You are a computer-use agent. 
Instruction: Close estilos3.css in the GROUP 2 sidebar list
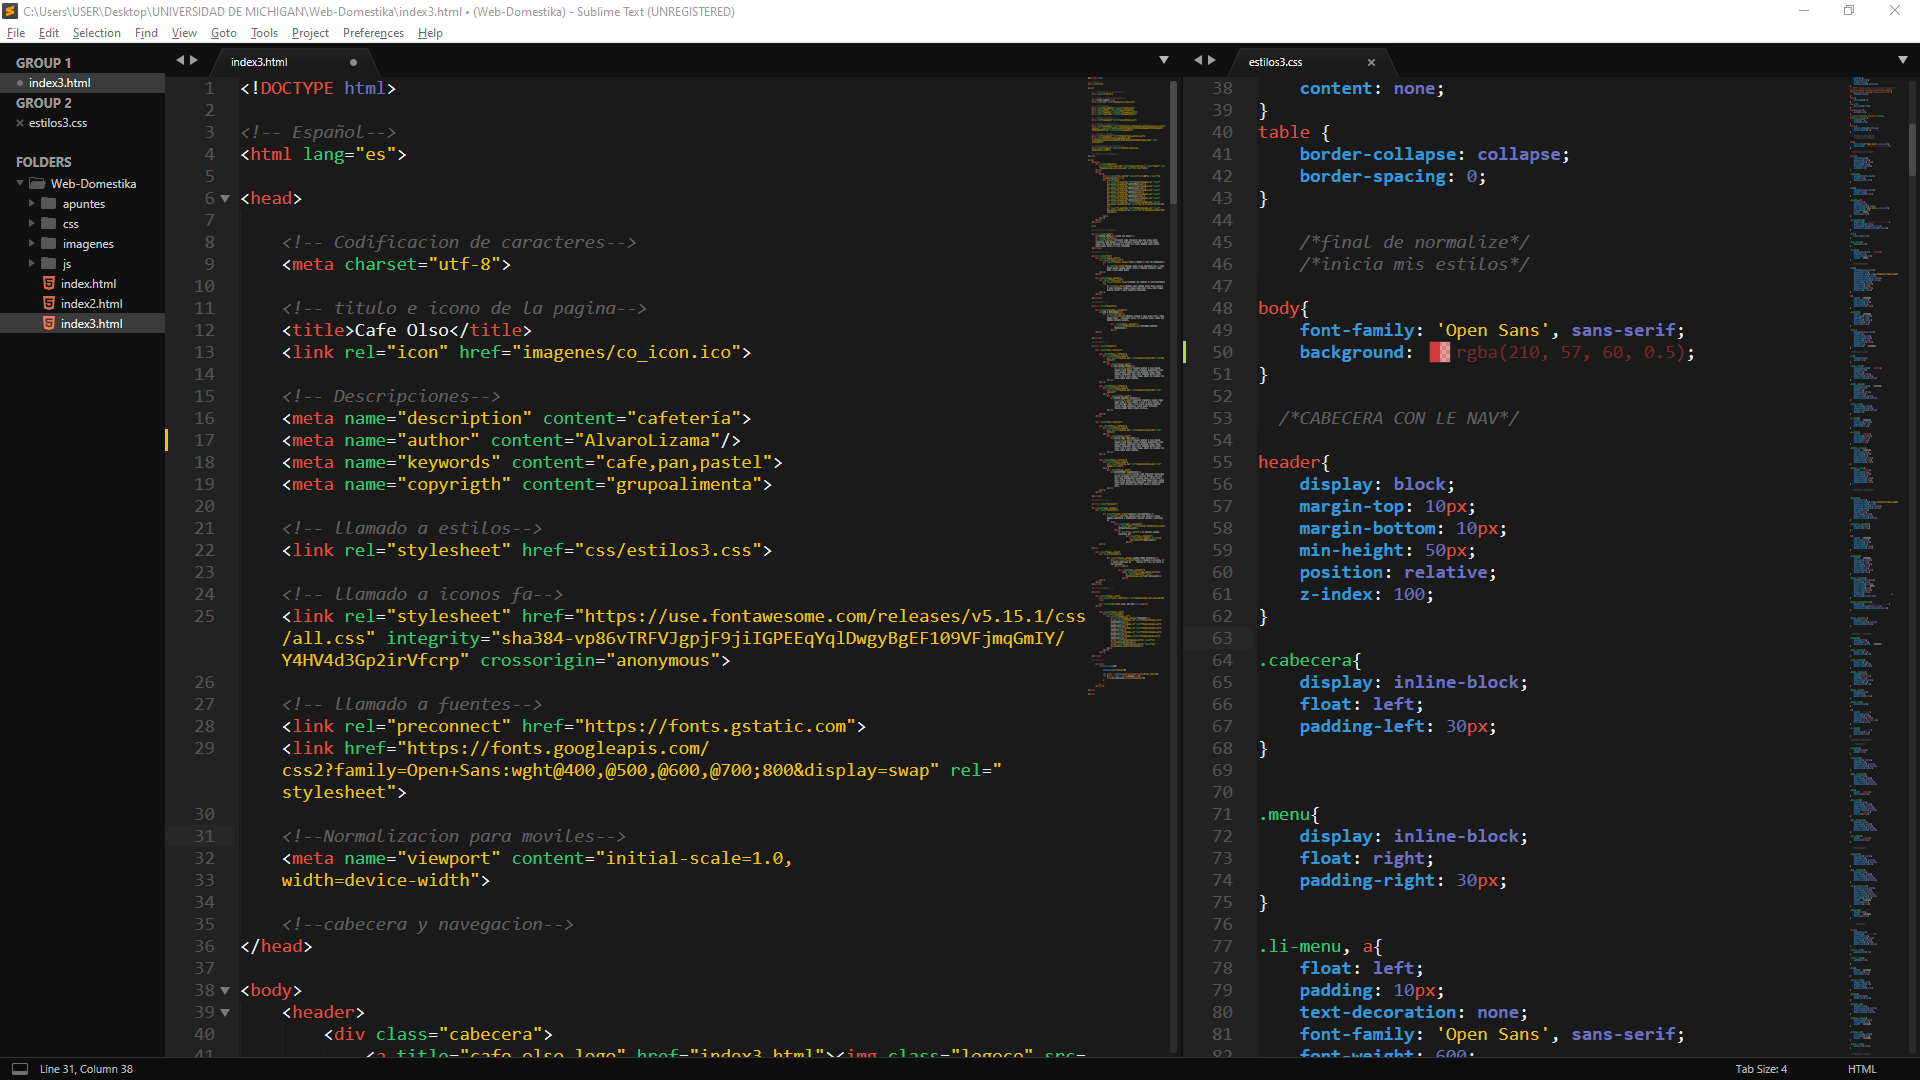click(20, 123)
